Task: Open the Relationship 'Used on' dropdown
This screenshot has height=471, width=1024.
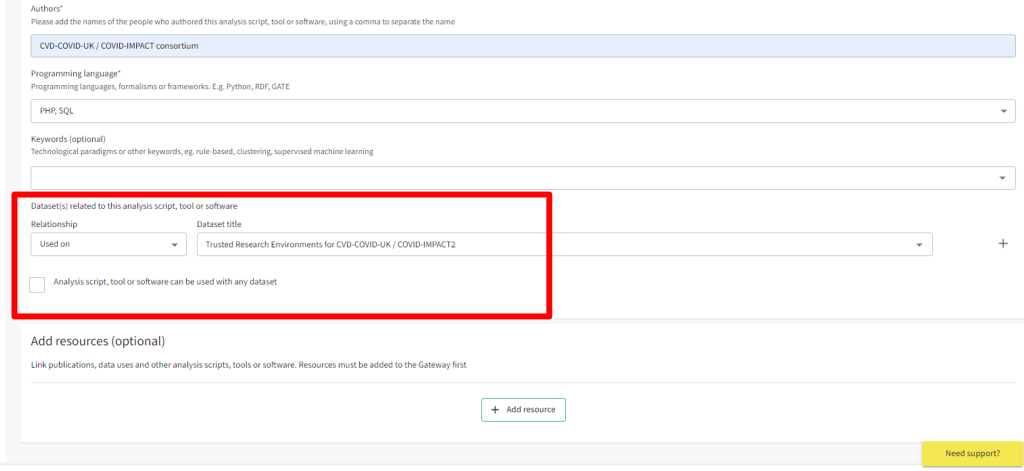Action: point(108,244)
